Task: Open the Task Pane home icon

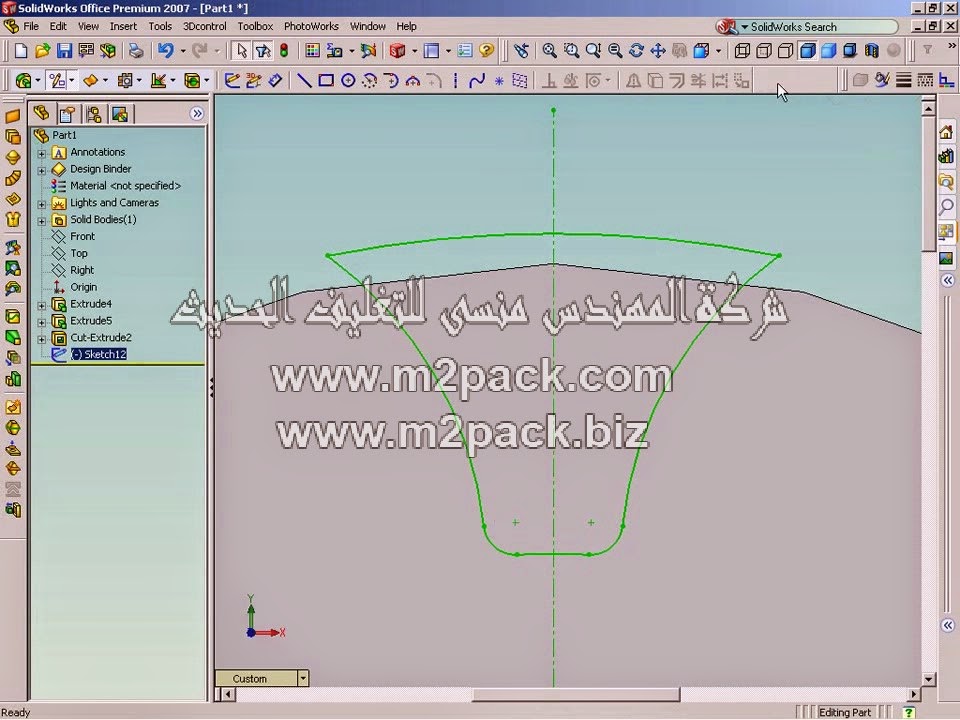Action: (947, 132)
